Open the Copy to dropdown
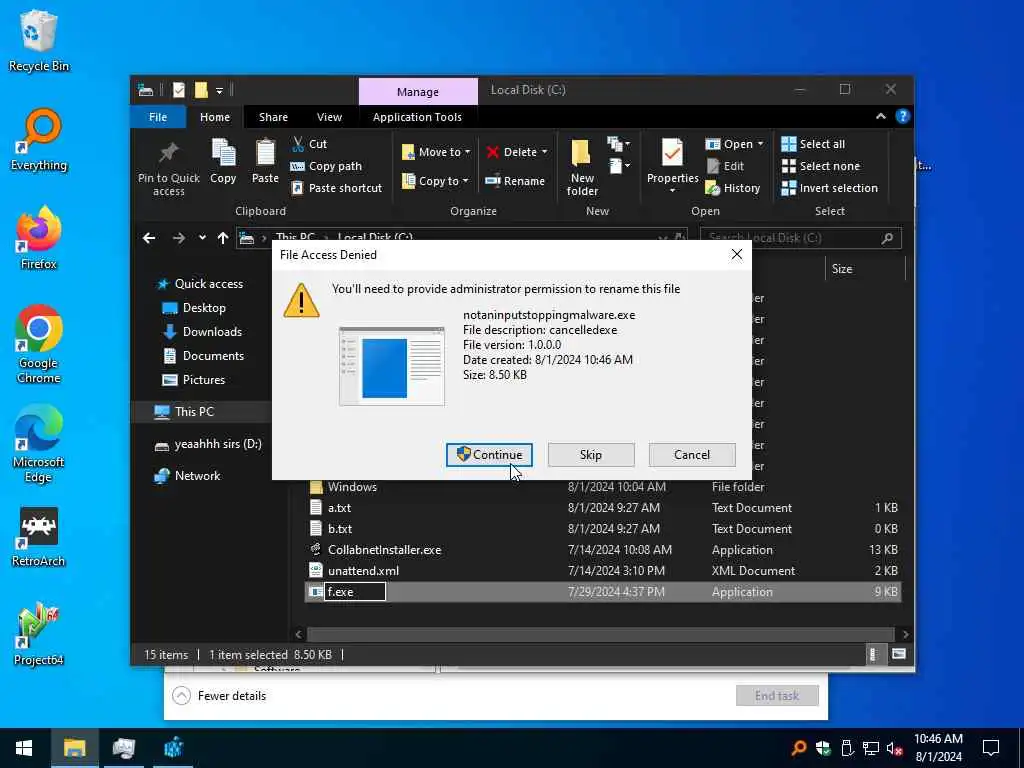1024x768 pixels. click(435, 181)
